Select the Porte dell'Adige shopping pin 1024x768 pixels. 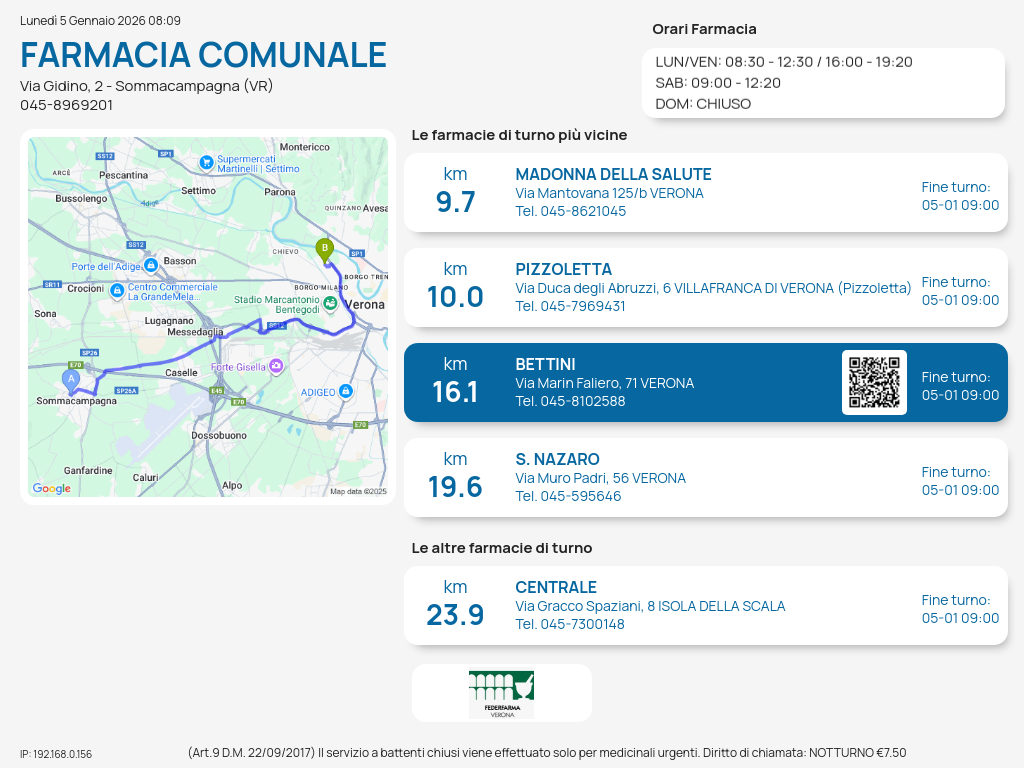coord(150,265)
